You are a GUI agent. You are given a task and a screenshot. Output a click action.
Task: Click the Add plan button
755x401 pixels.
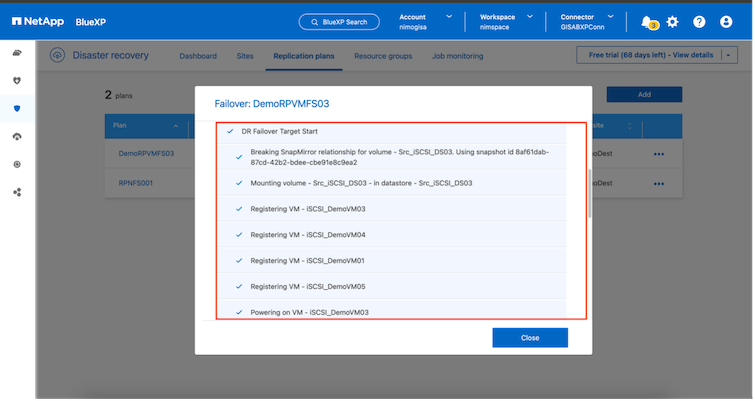644,94
